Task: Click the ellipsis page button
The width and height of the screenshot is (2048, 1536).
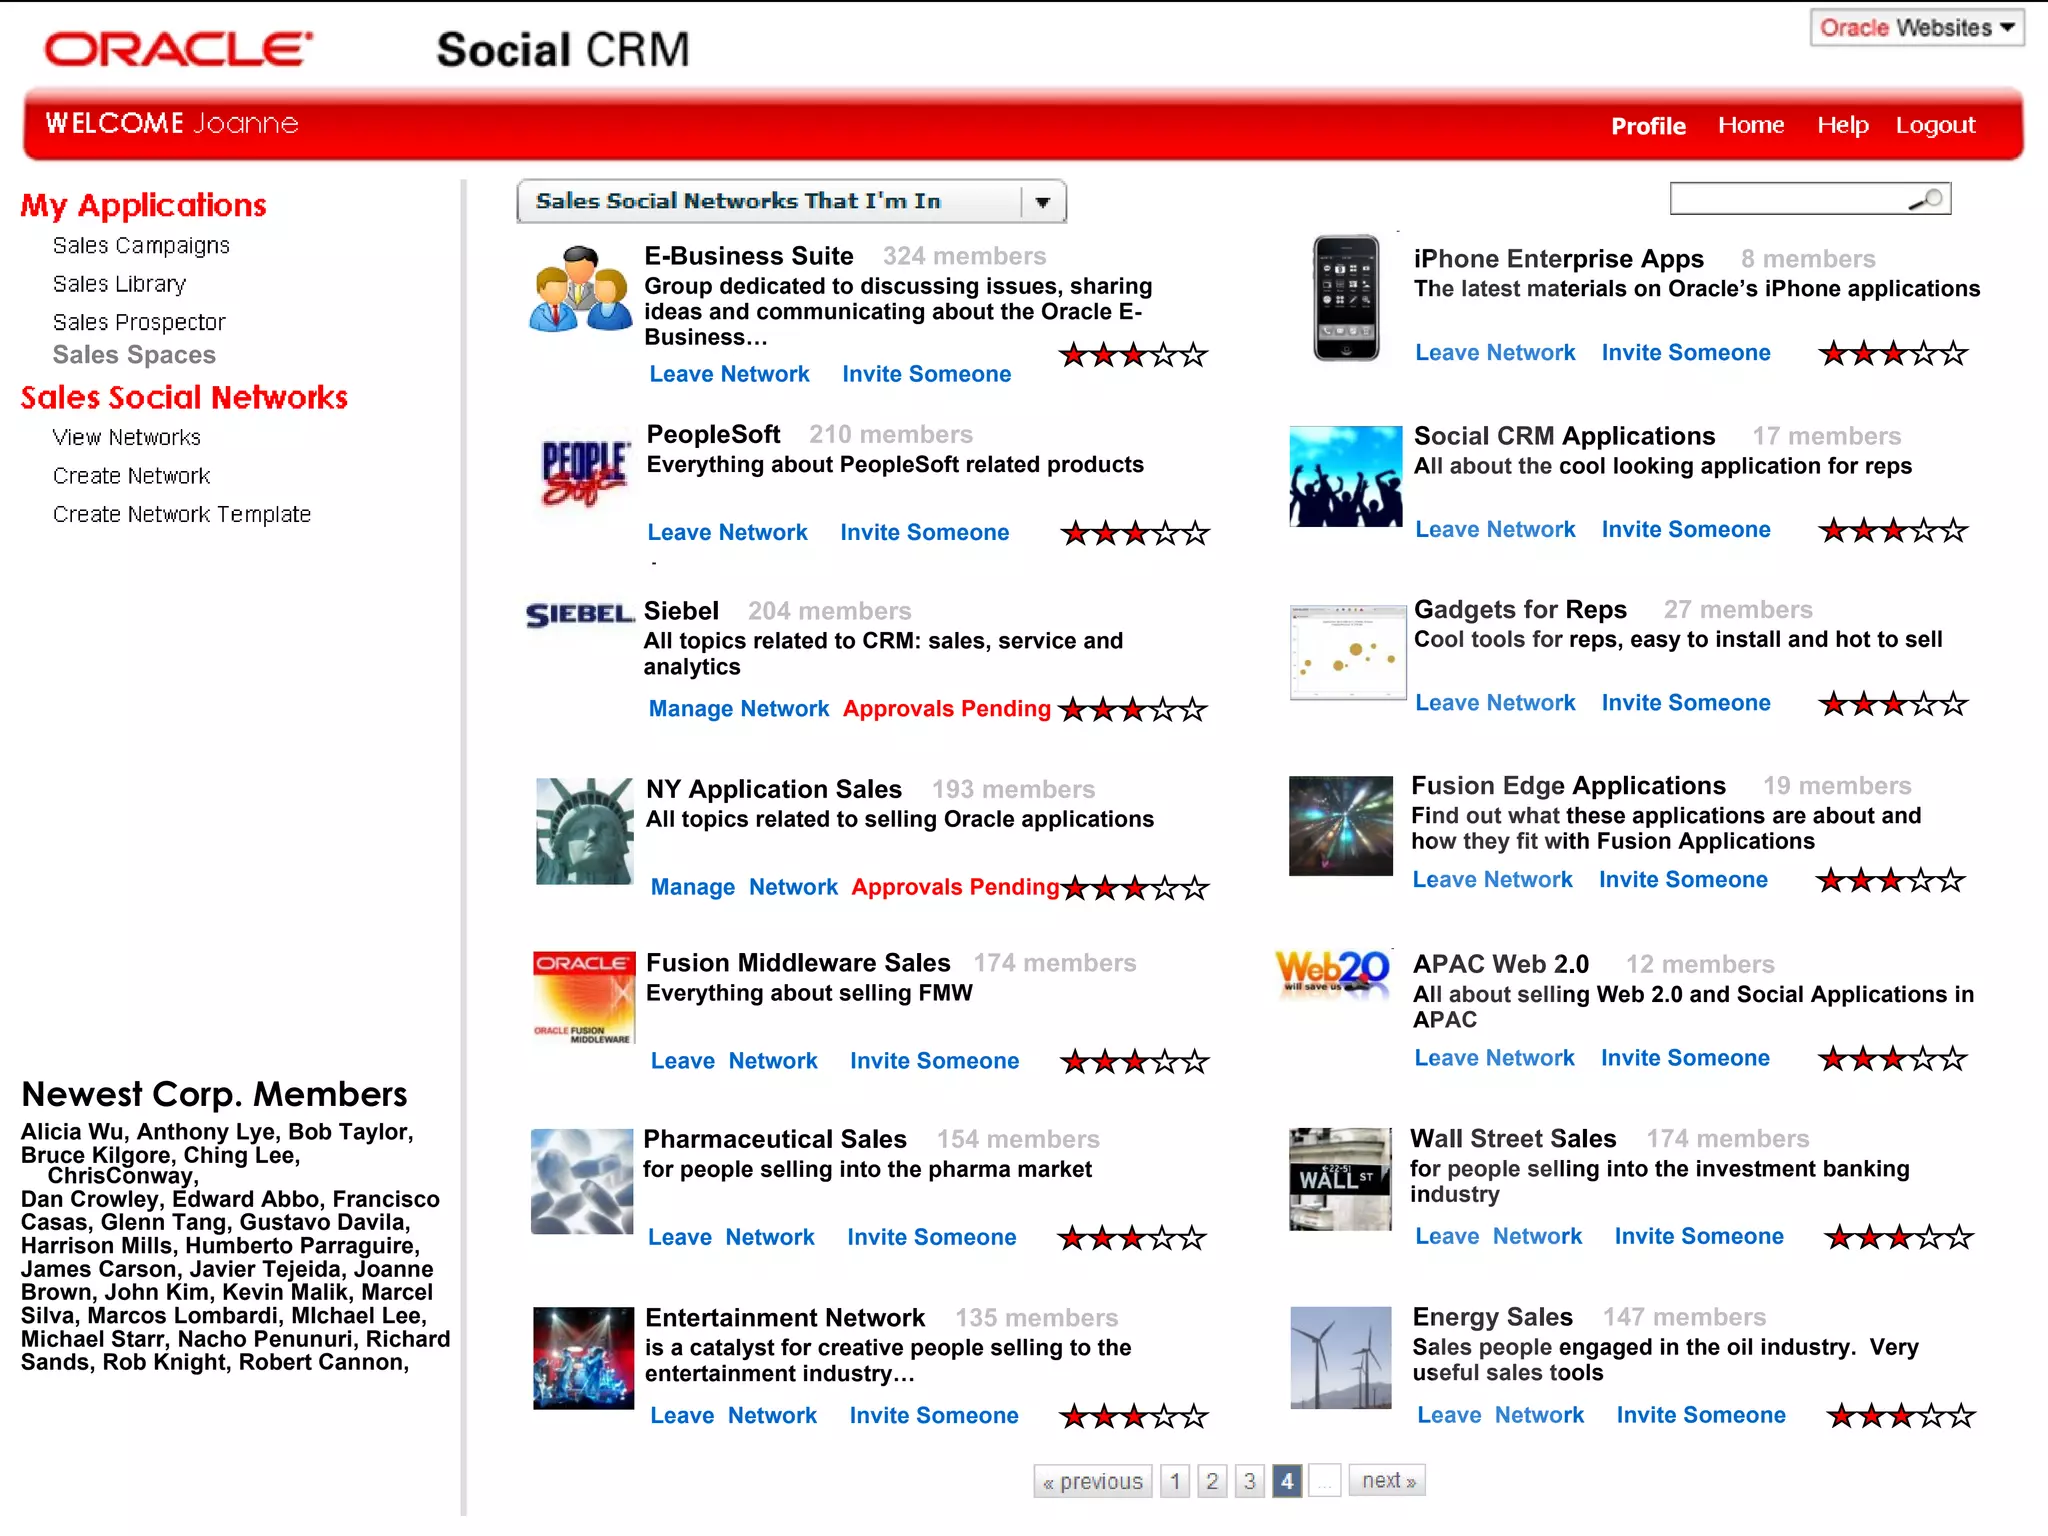Action: (1325, 1481)
